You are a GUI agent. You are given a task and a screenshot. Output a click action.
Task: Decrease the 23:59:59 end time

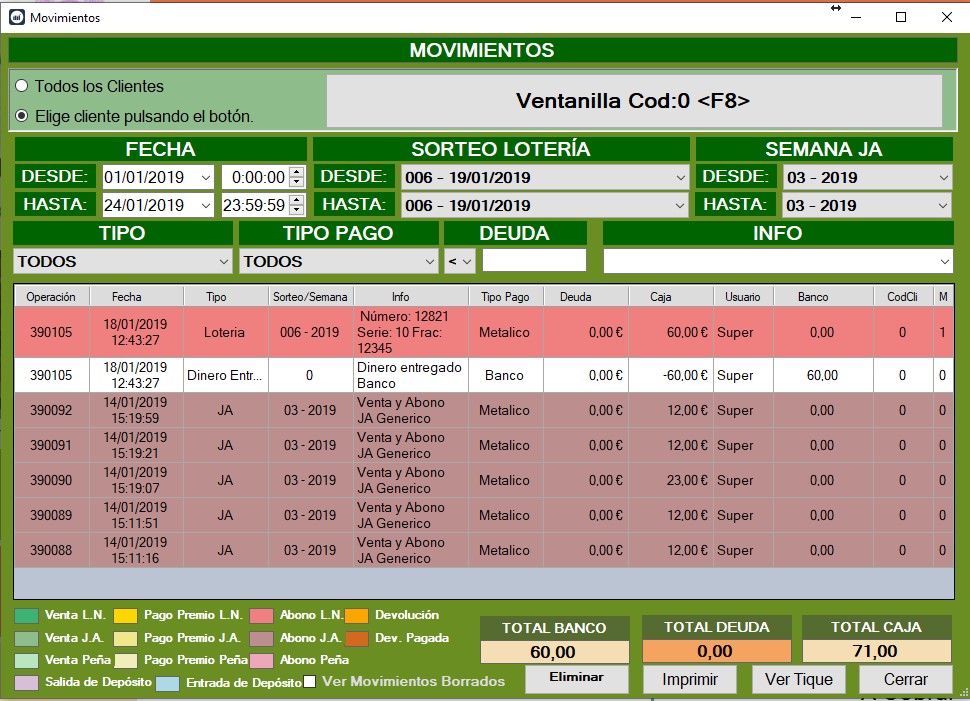[x=298, y=210]
